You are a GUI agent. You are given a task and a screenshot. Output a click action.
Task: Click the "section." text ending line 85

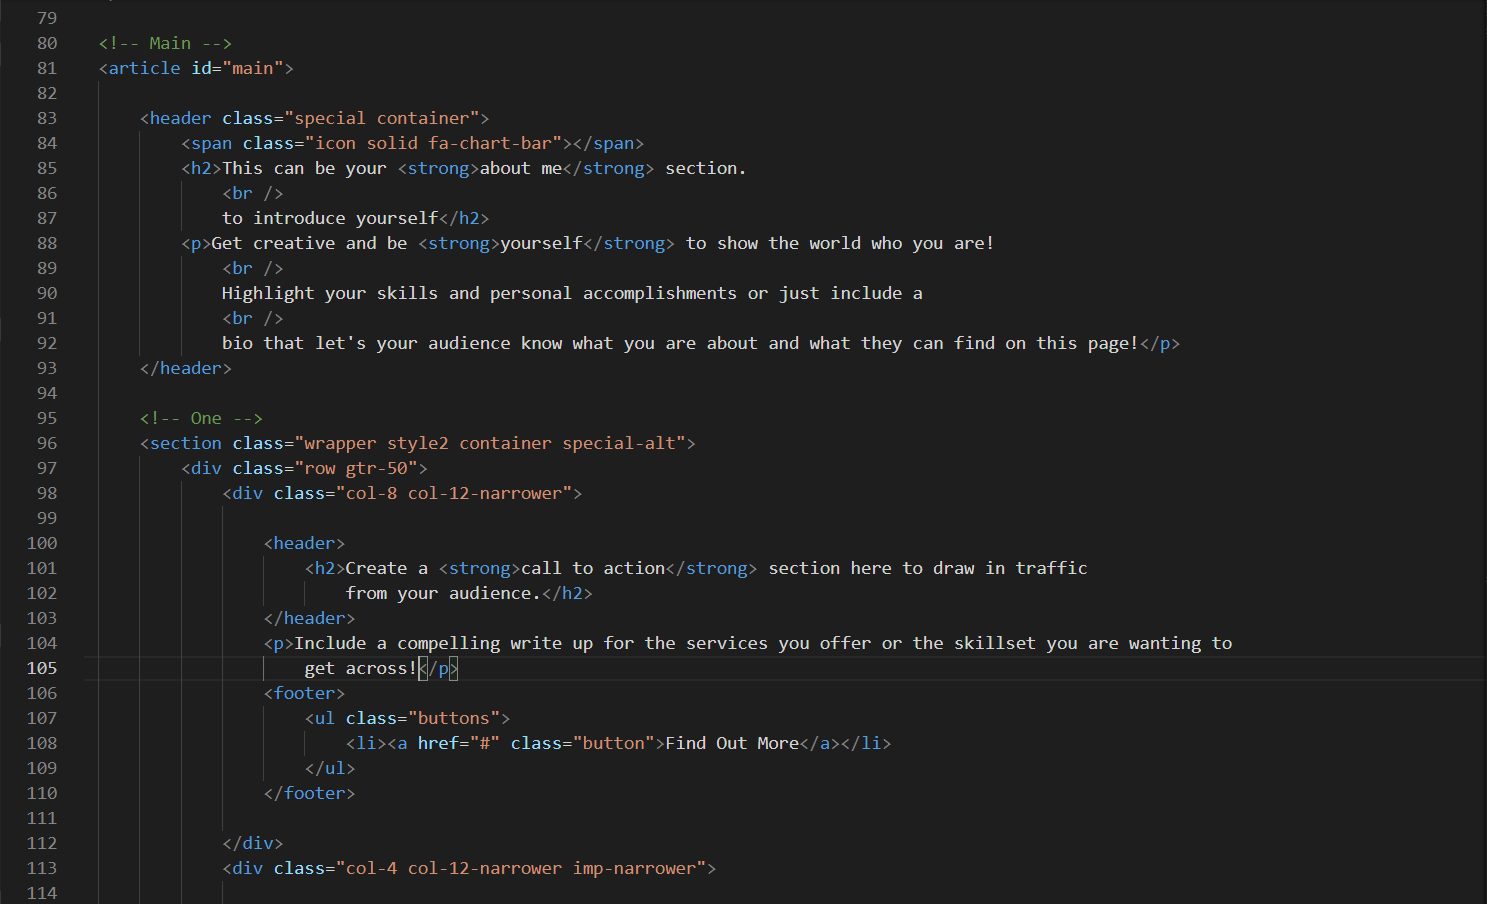coord(706,168)
